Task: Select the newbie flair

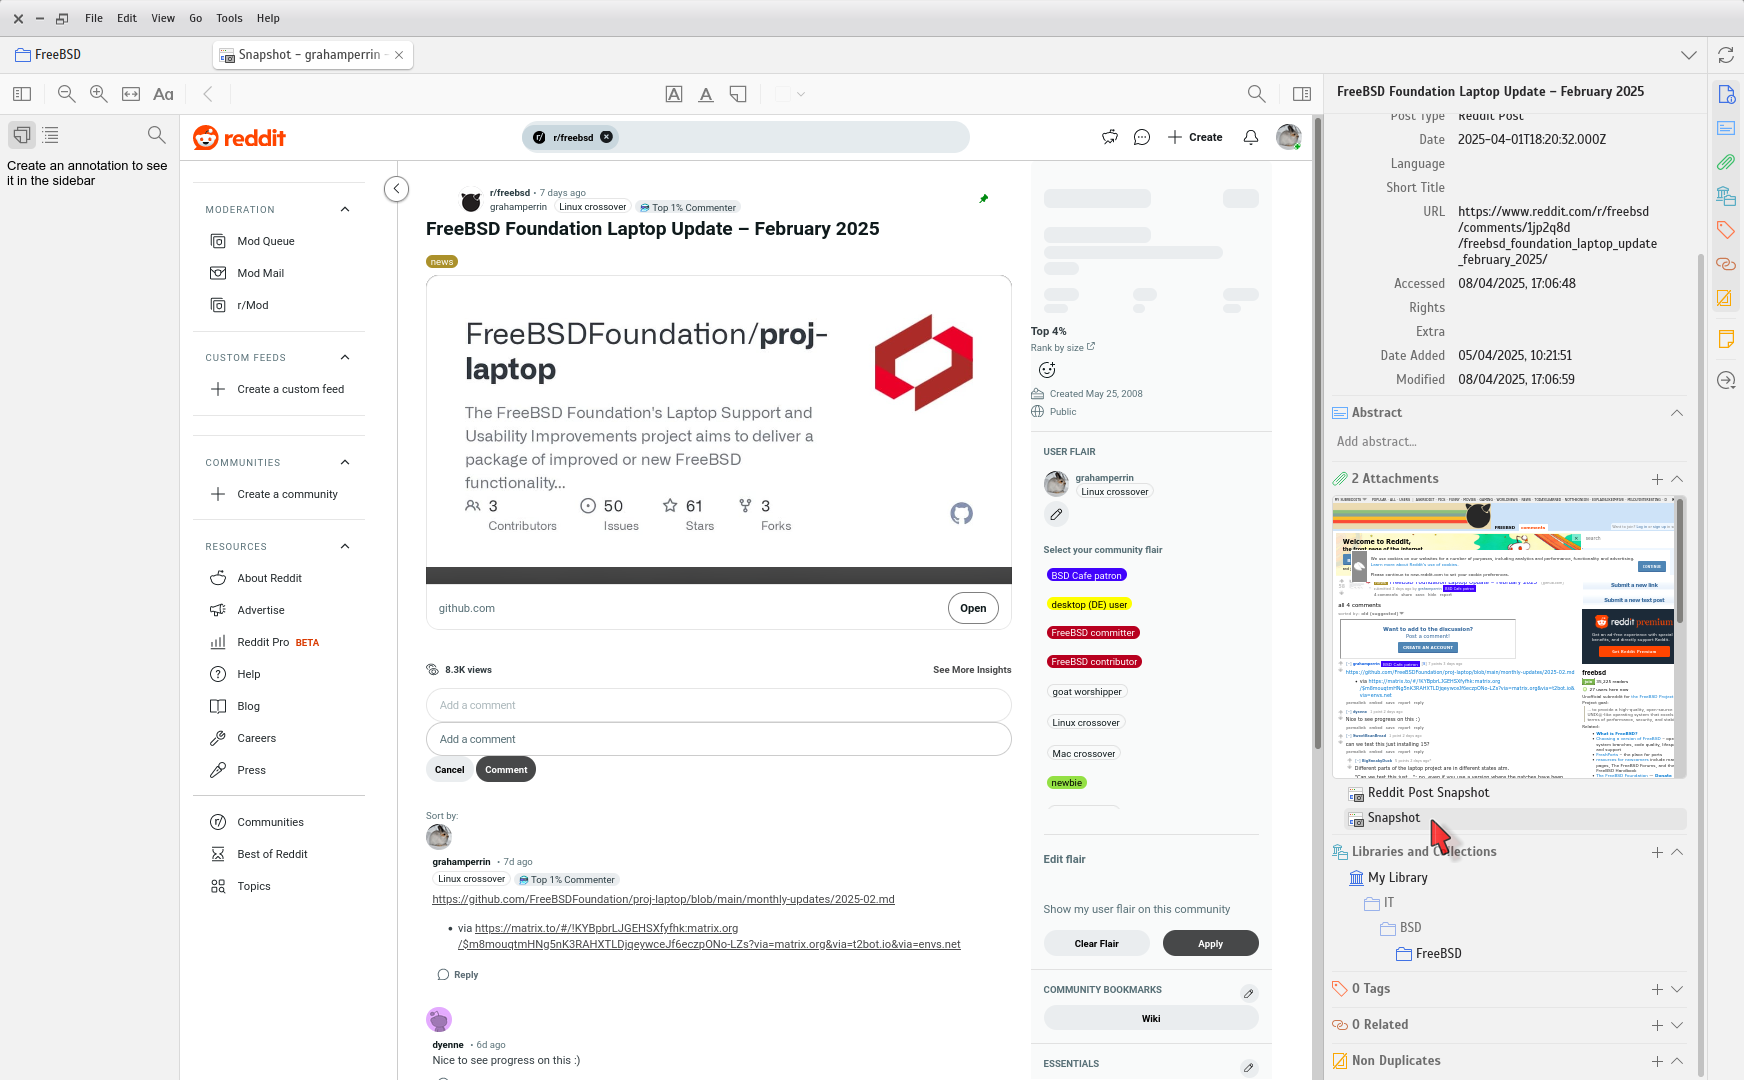Action: tap(1067, 783)
